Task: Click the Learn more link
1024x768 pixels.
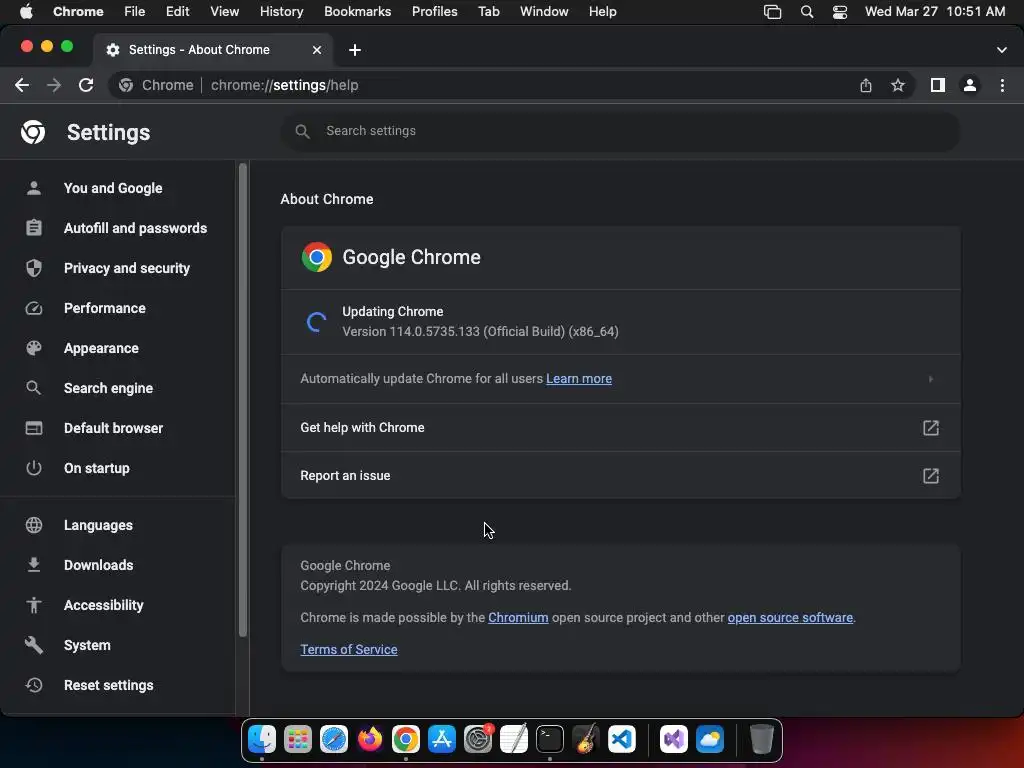Action: pyautogui.click(x=579, y=379)
